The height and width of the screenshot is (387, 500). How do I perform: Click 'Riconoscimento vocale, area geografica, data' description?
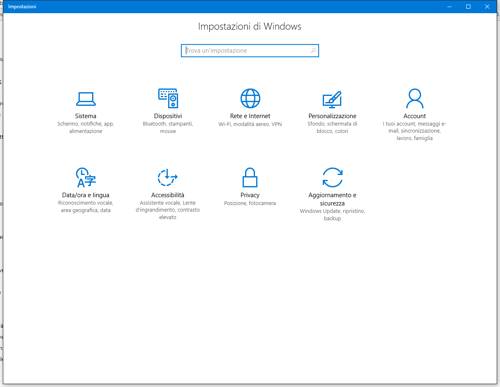coord(86,206)
